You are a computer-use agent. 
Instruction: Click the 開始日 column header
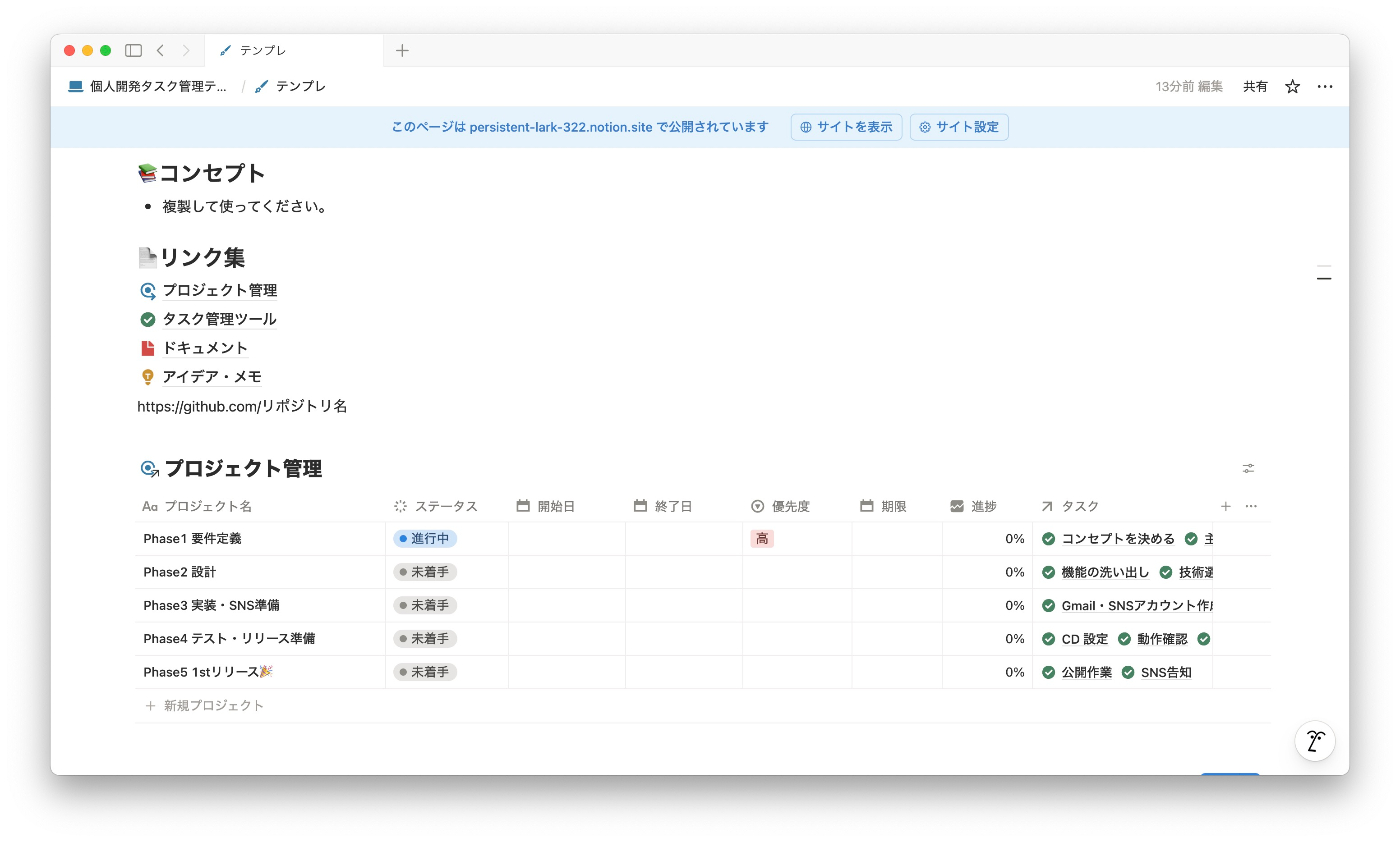click(567, 507)
